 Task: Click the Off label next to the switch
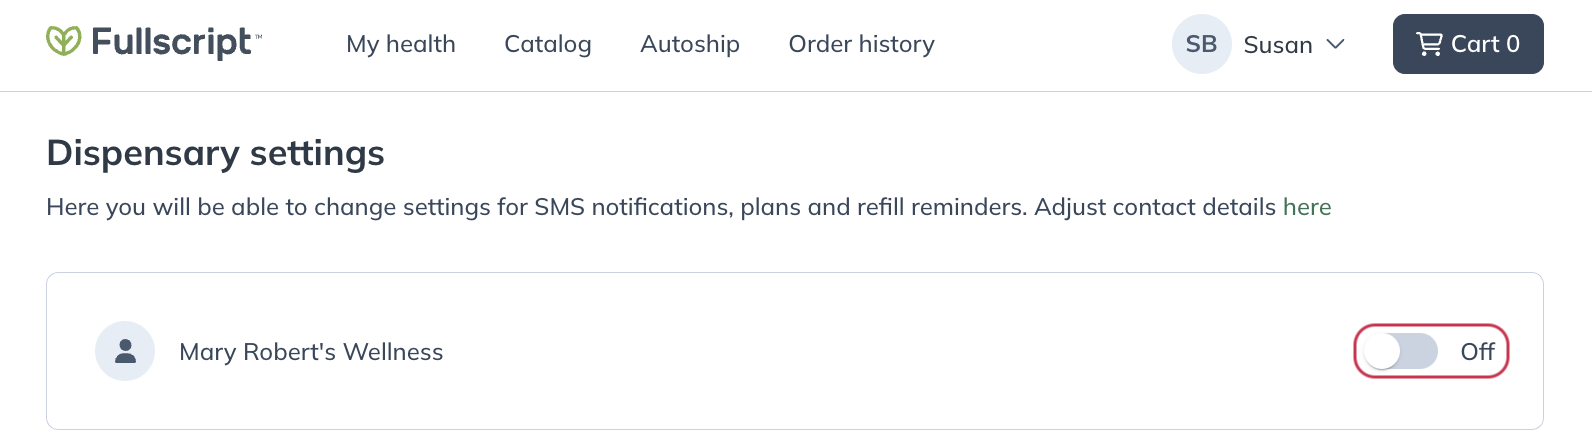pyautogui.click(x=1477, y=351)
